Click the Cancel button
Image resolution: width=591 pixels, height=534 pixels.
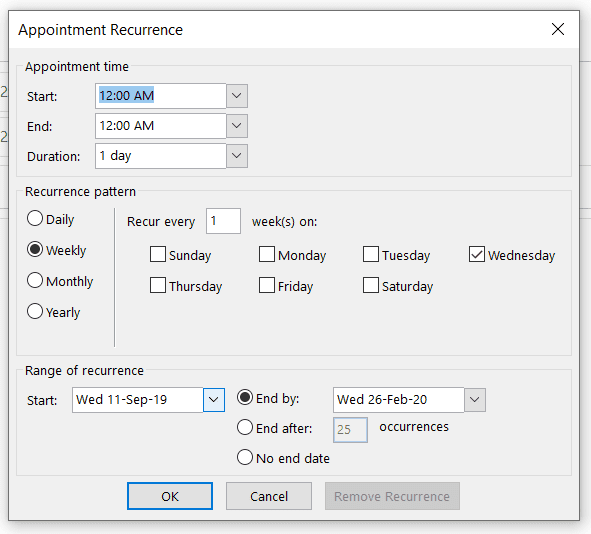pos(269,496)
